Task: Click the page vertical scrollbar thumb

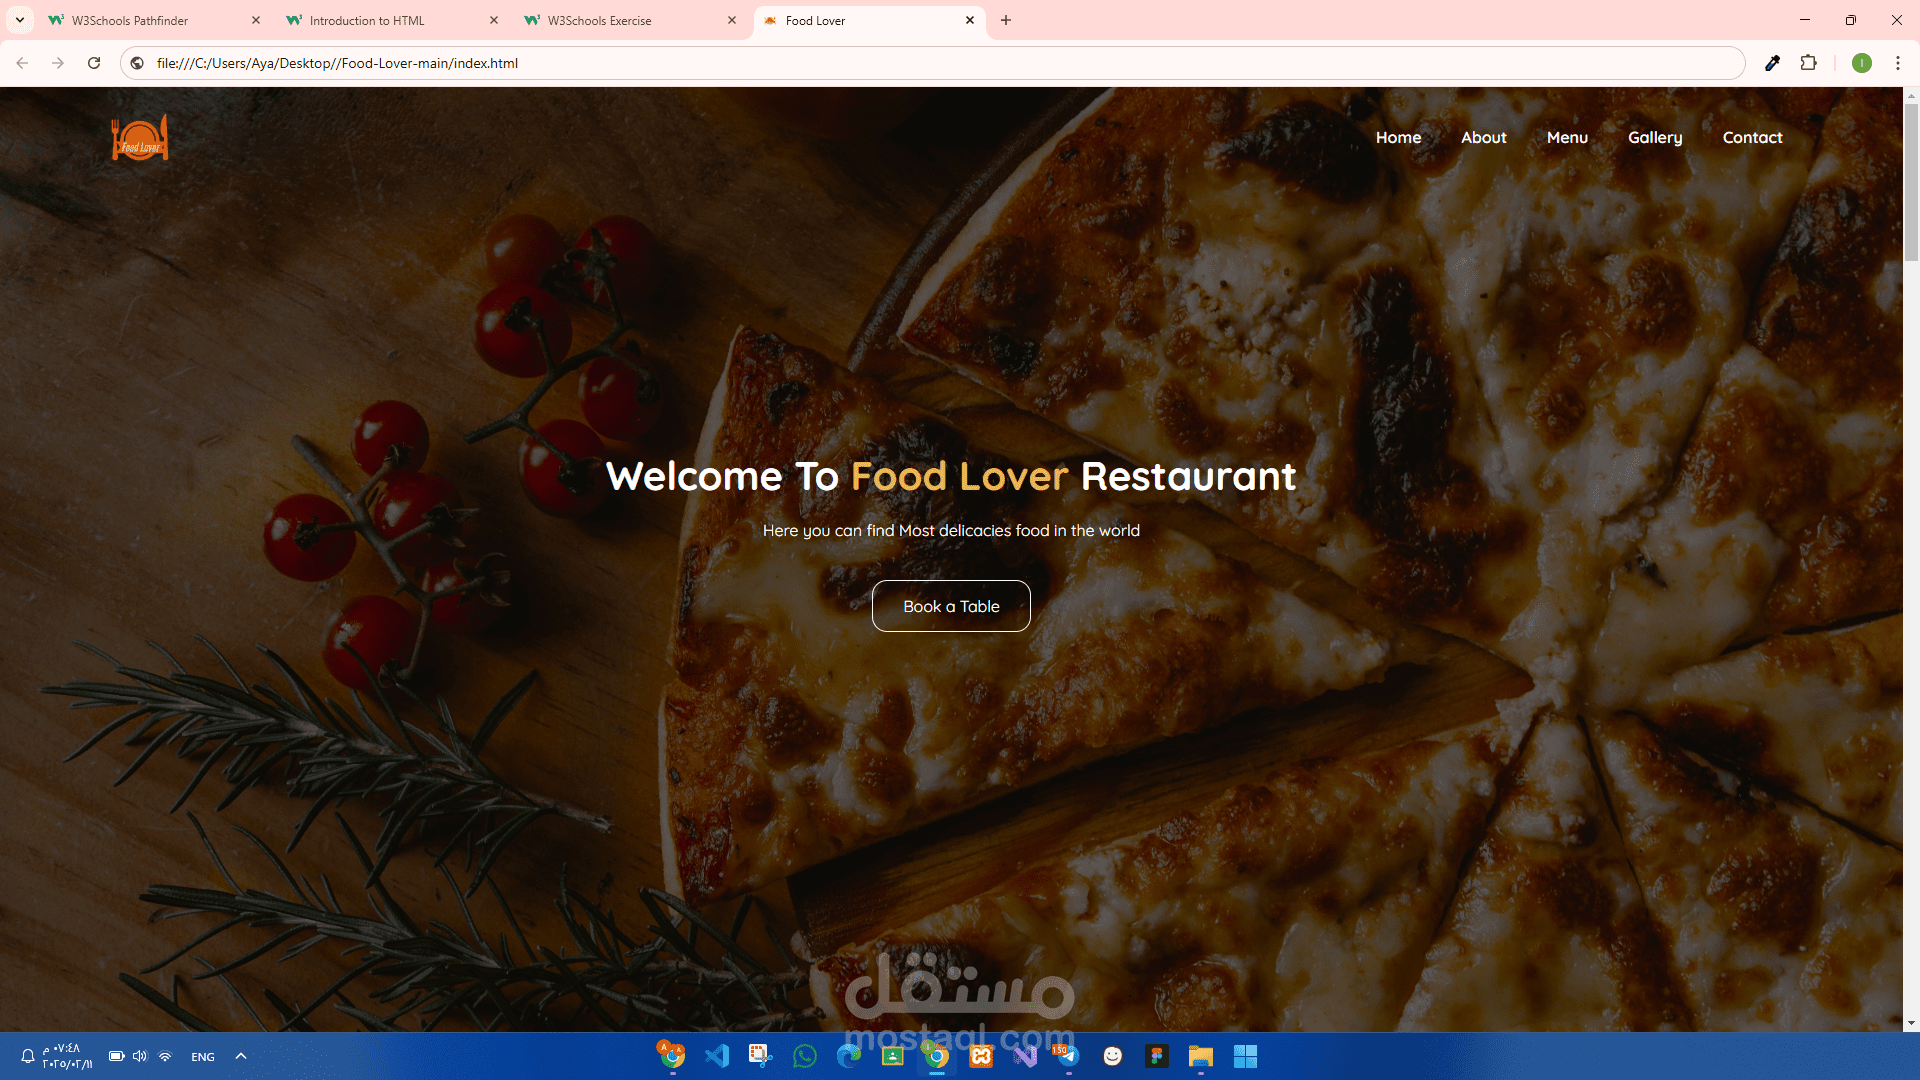Action: [x=1911, y=180]
